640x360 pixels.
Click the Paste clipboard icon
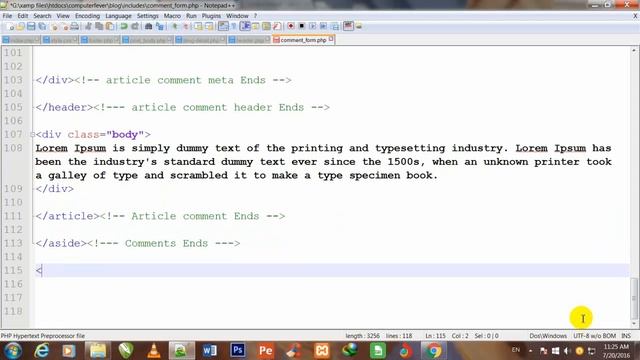[110, 26]
